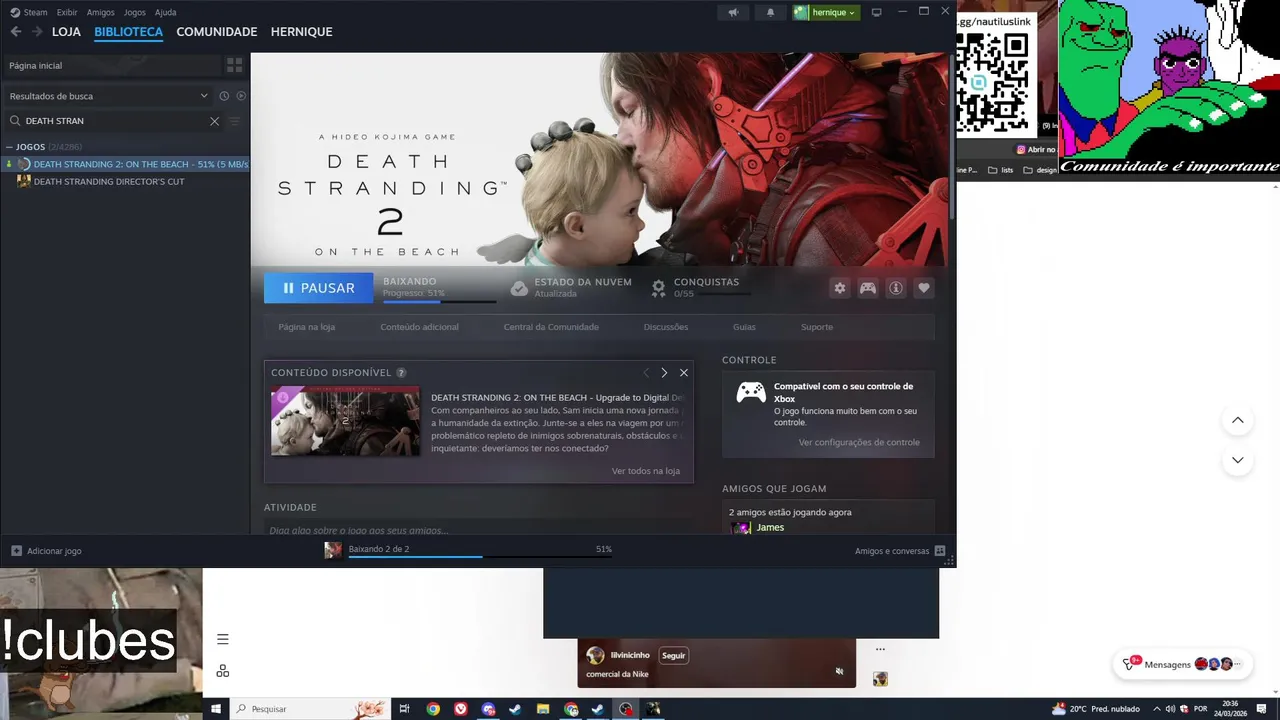Close the Conteúdo Disponível panel
Image resolution: width=1280 pixels, height=720 pixels.
[684, 373]
